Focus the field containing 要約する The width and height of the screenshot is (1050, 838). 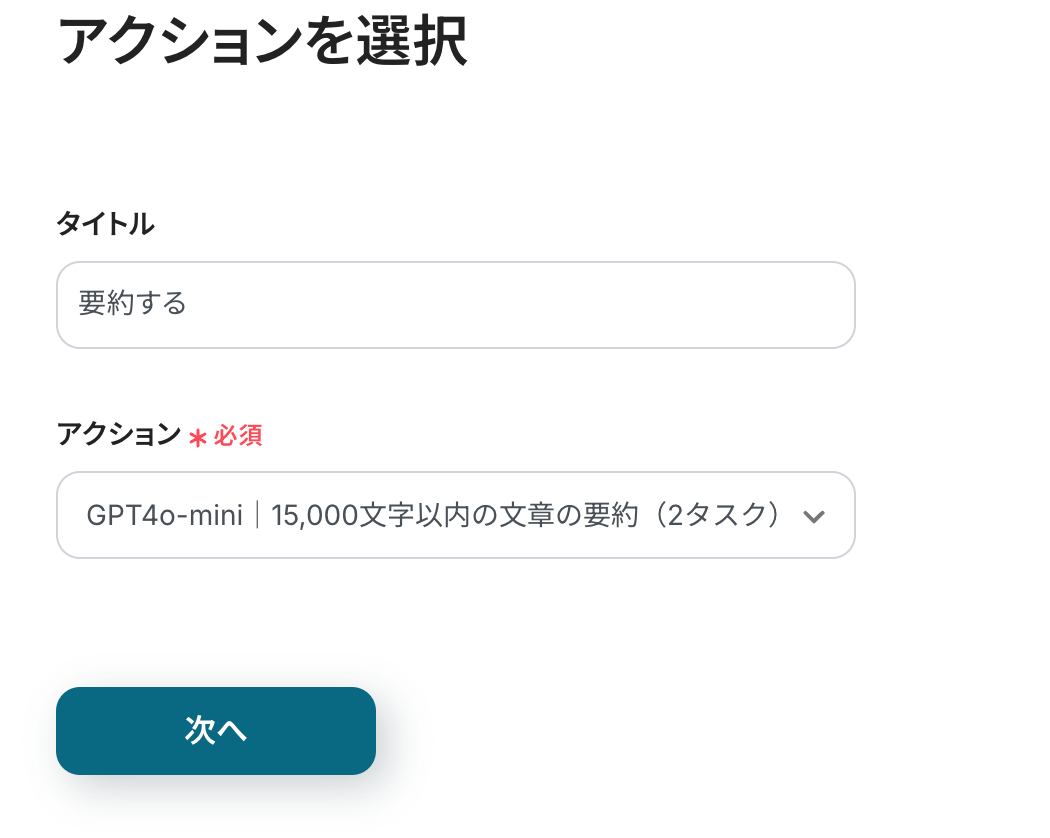pyautogui.click(x=455, y=305)
